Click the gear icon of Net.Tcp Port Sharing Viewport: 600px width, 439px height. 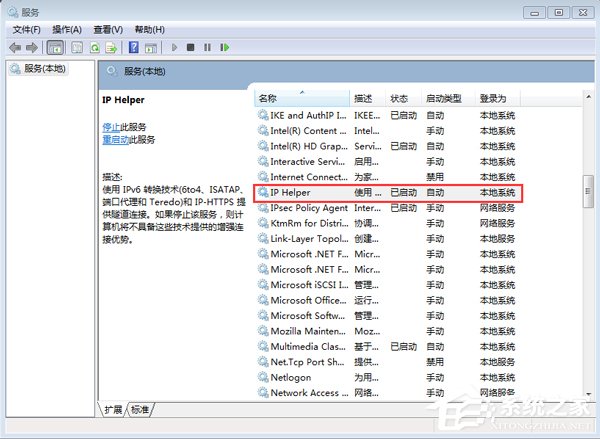click(263, 362)
